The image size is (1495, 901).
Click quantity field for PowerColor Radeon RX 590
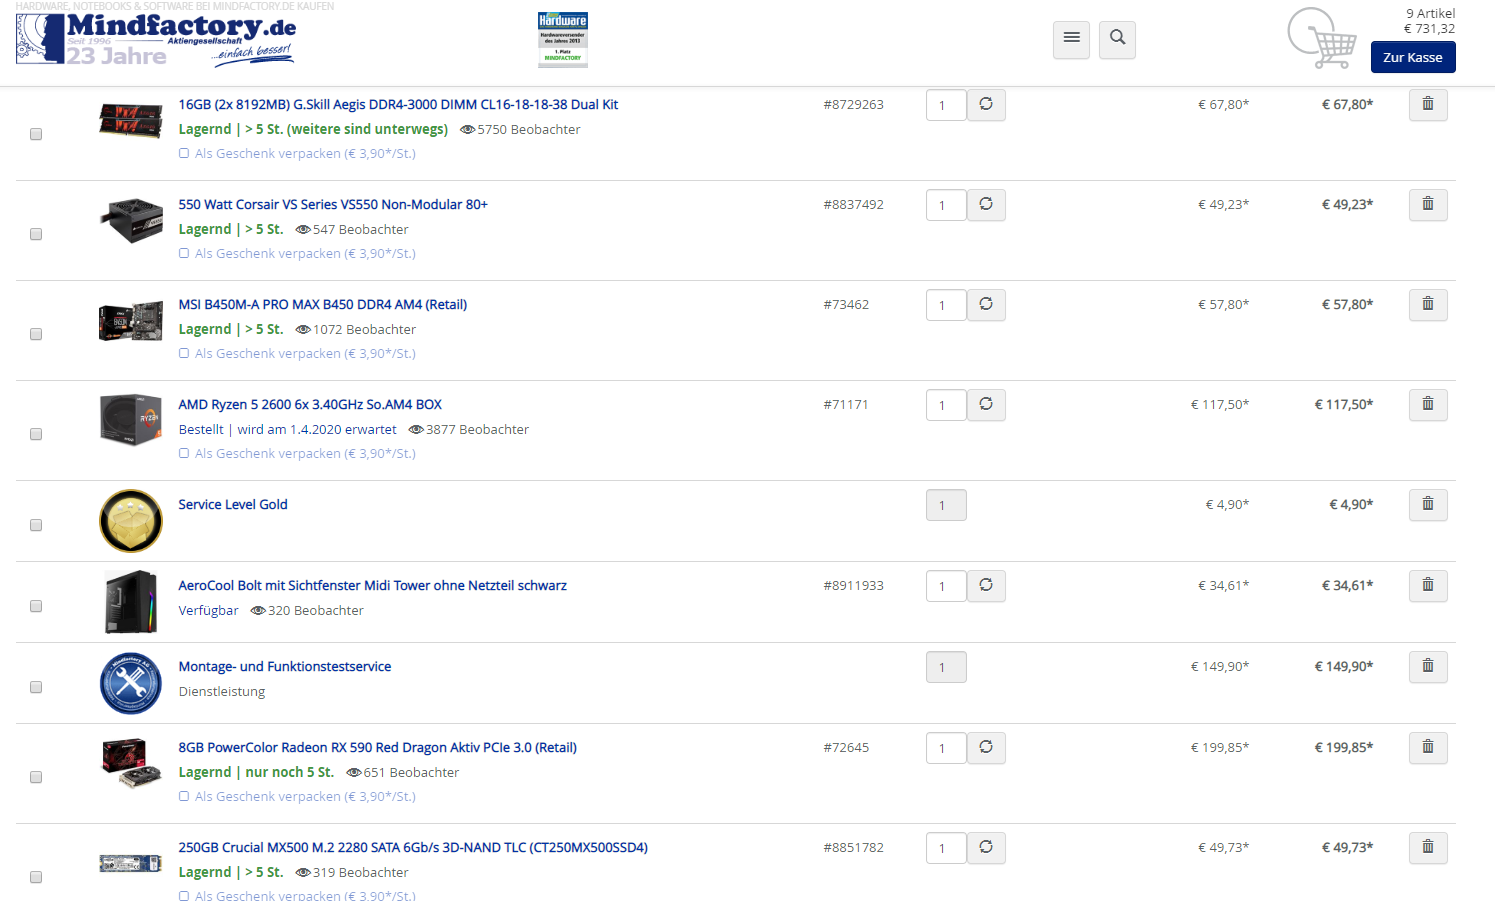[x=946, y=748]
